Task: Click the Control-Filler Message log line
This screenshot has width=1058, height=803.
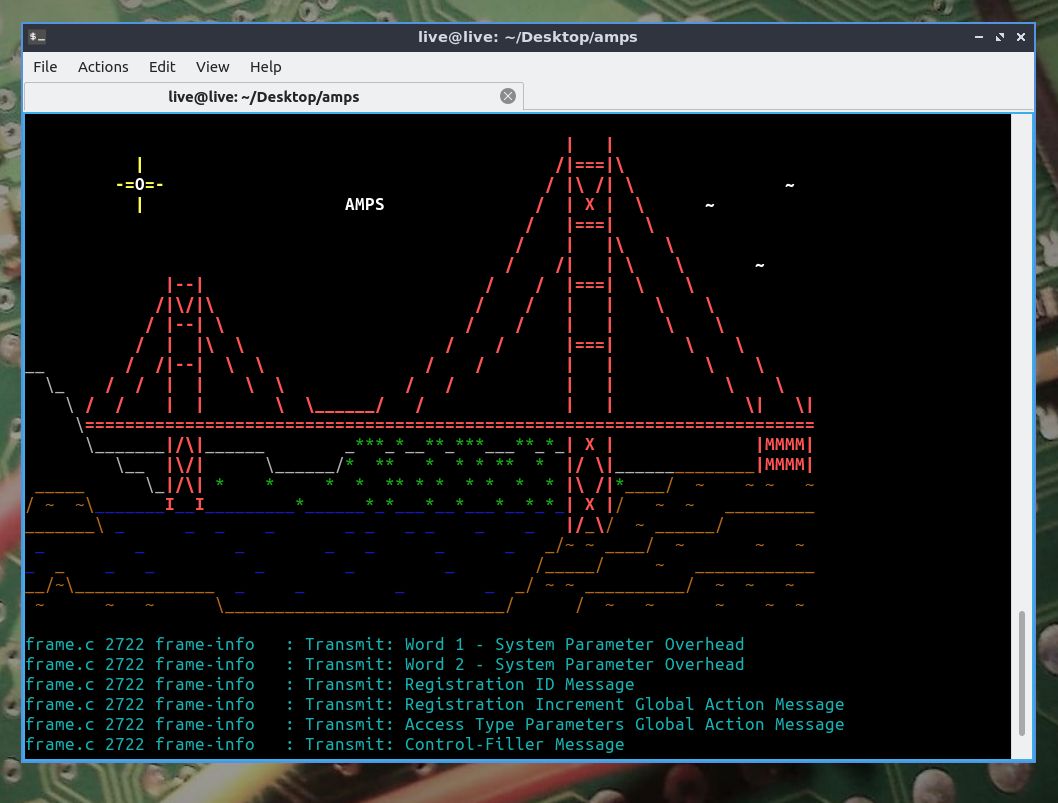Action: 325,744
